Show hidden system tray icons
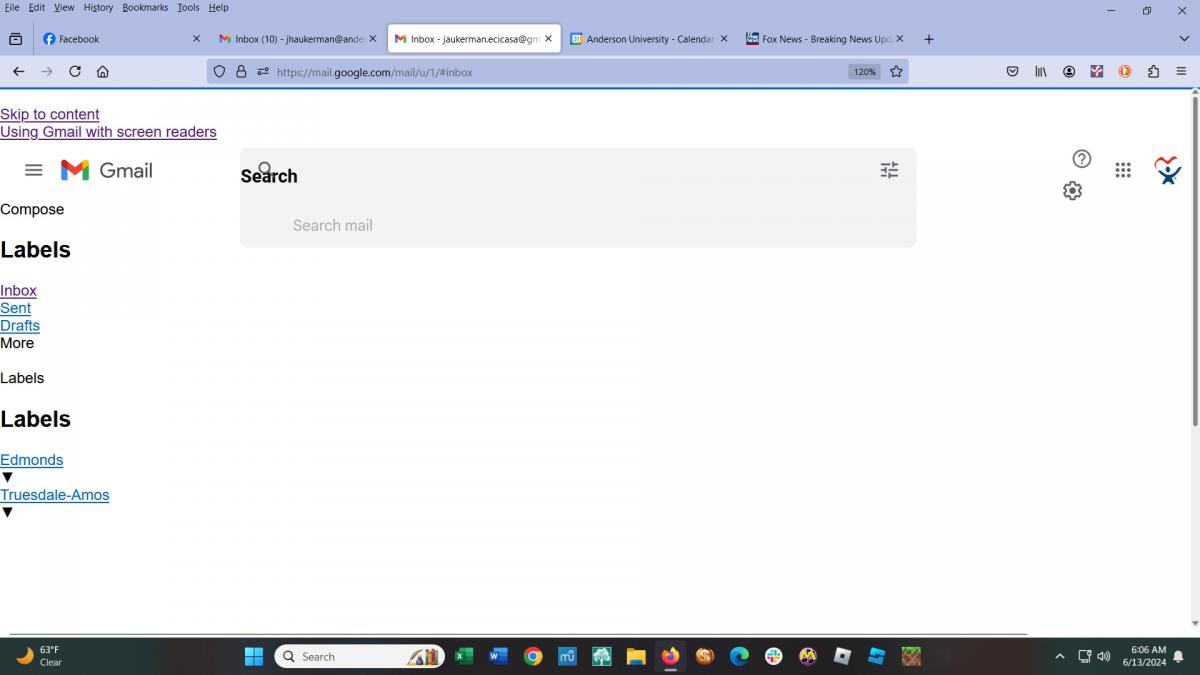Viewport: 1200px width, 675px height. pos(1060,657)
